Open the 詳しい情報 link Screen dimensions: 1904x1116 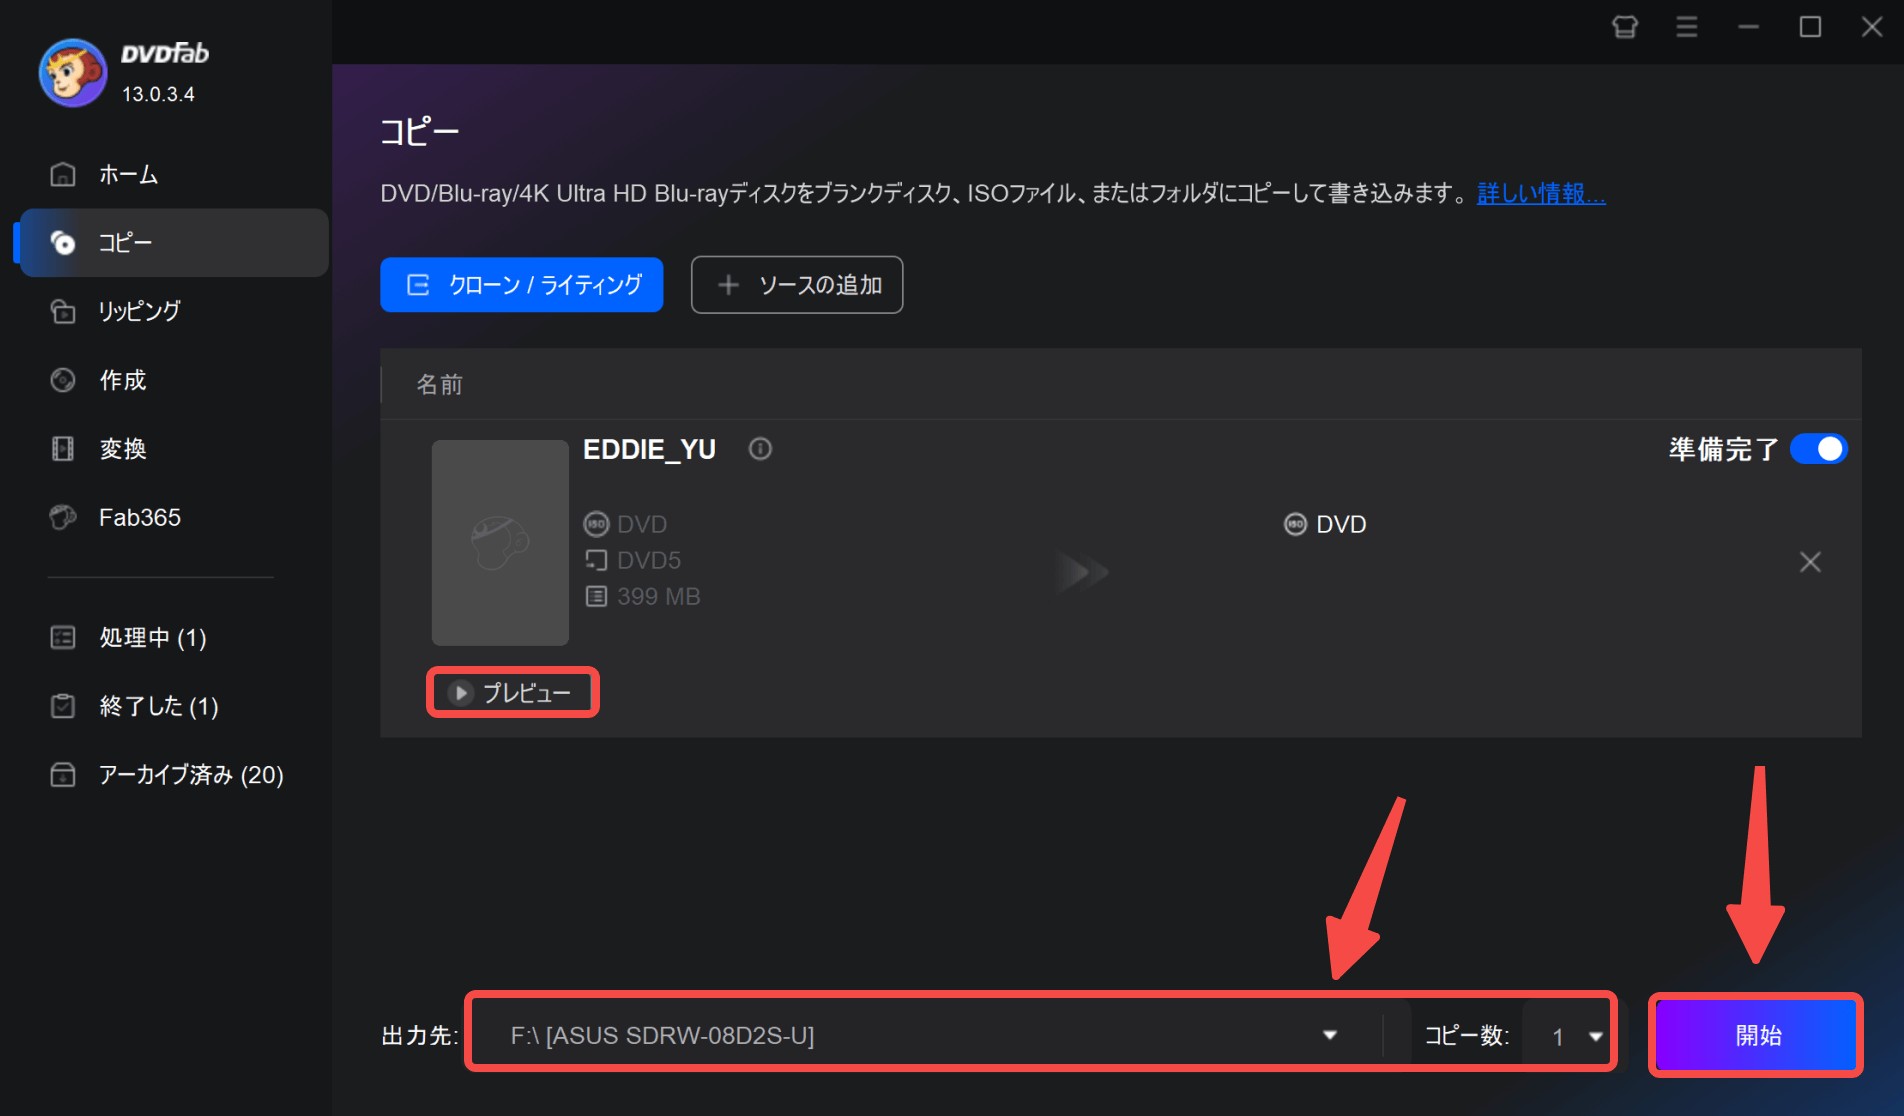click(x=1541, y=193)
